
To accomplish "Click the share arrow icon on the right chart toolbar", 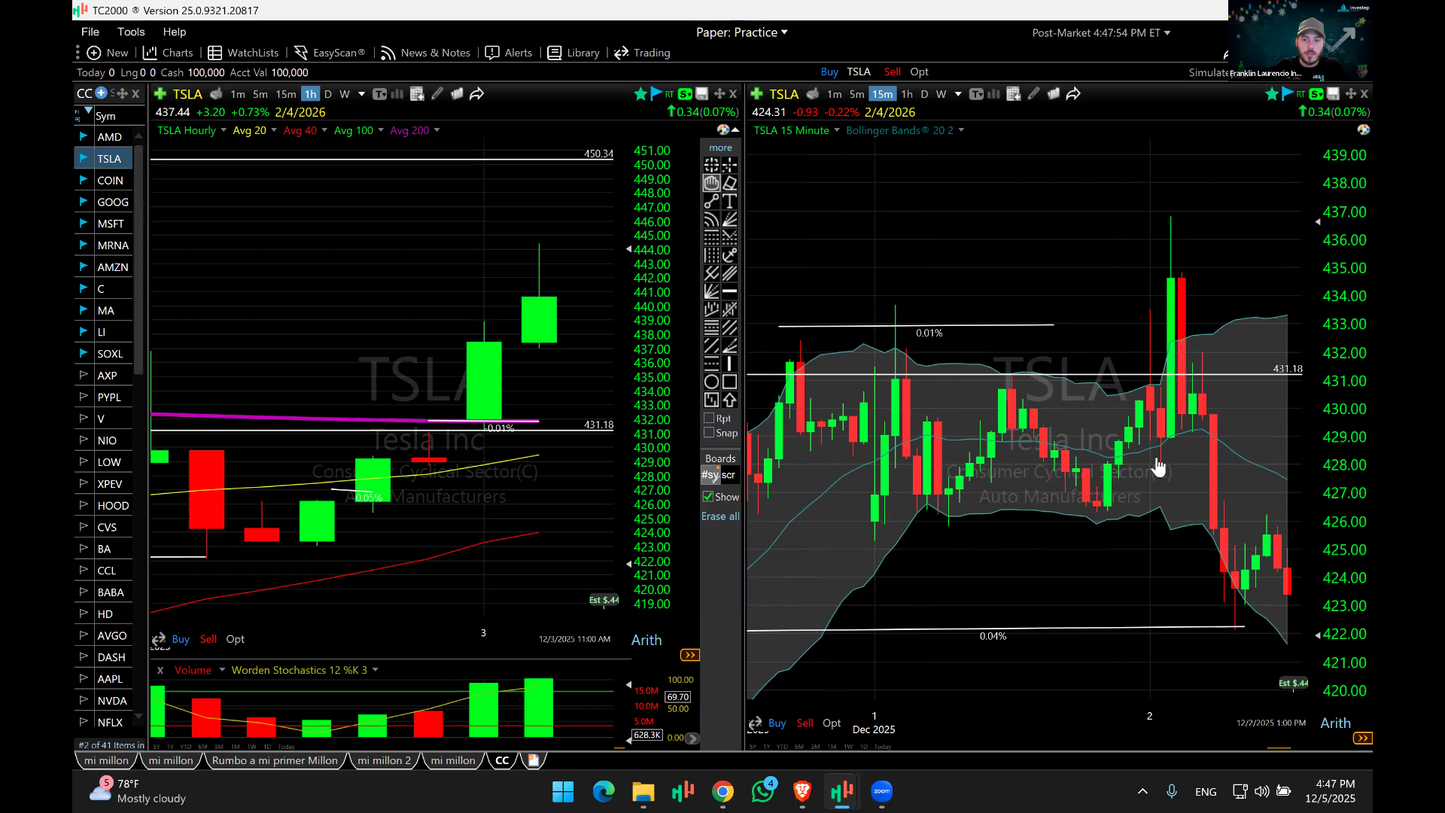I will [1074, 93].
